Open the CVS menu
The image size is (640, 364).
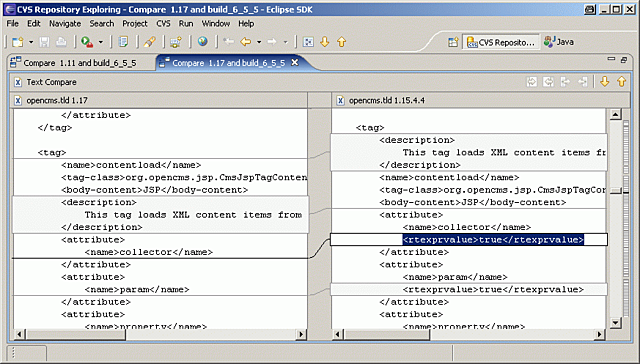point(163,24)
